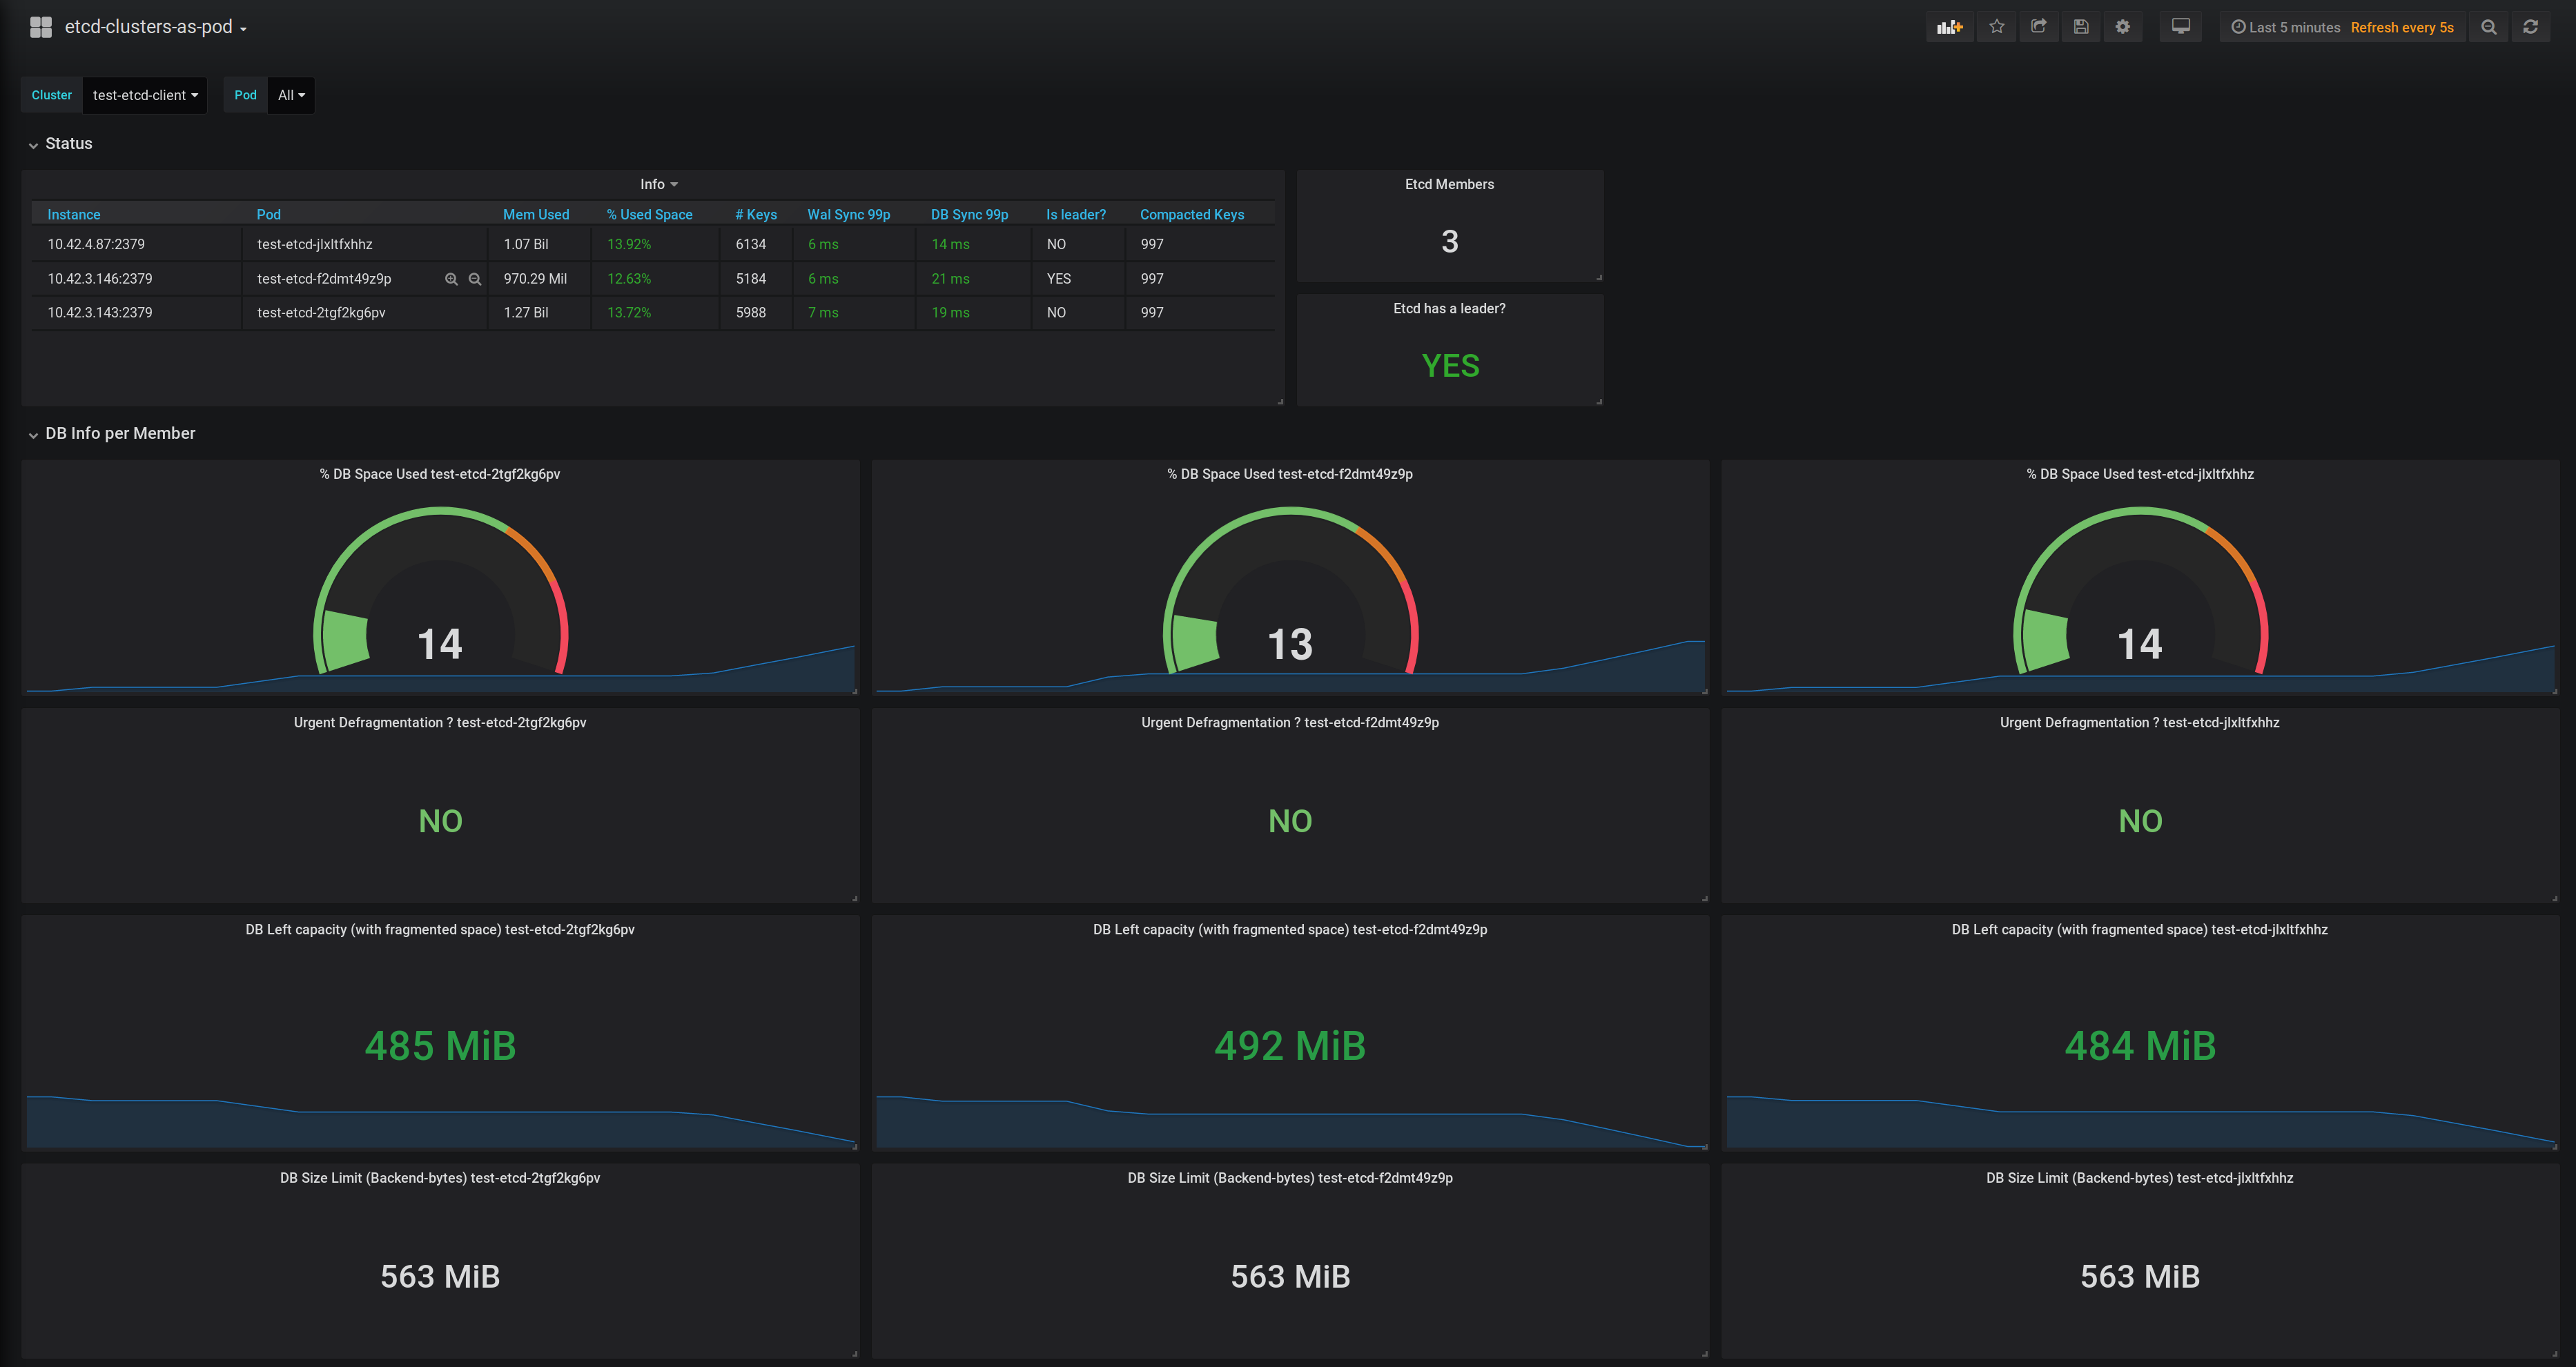Save the dashboard with disk icon
The image size is (2576, 1367).
point(2080,27)
